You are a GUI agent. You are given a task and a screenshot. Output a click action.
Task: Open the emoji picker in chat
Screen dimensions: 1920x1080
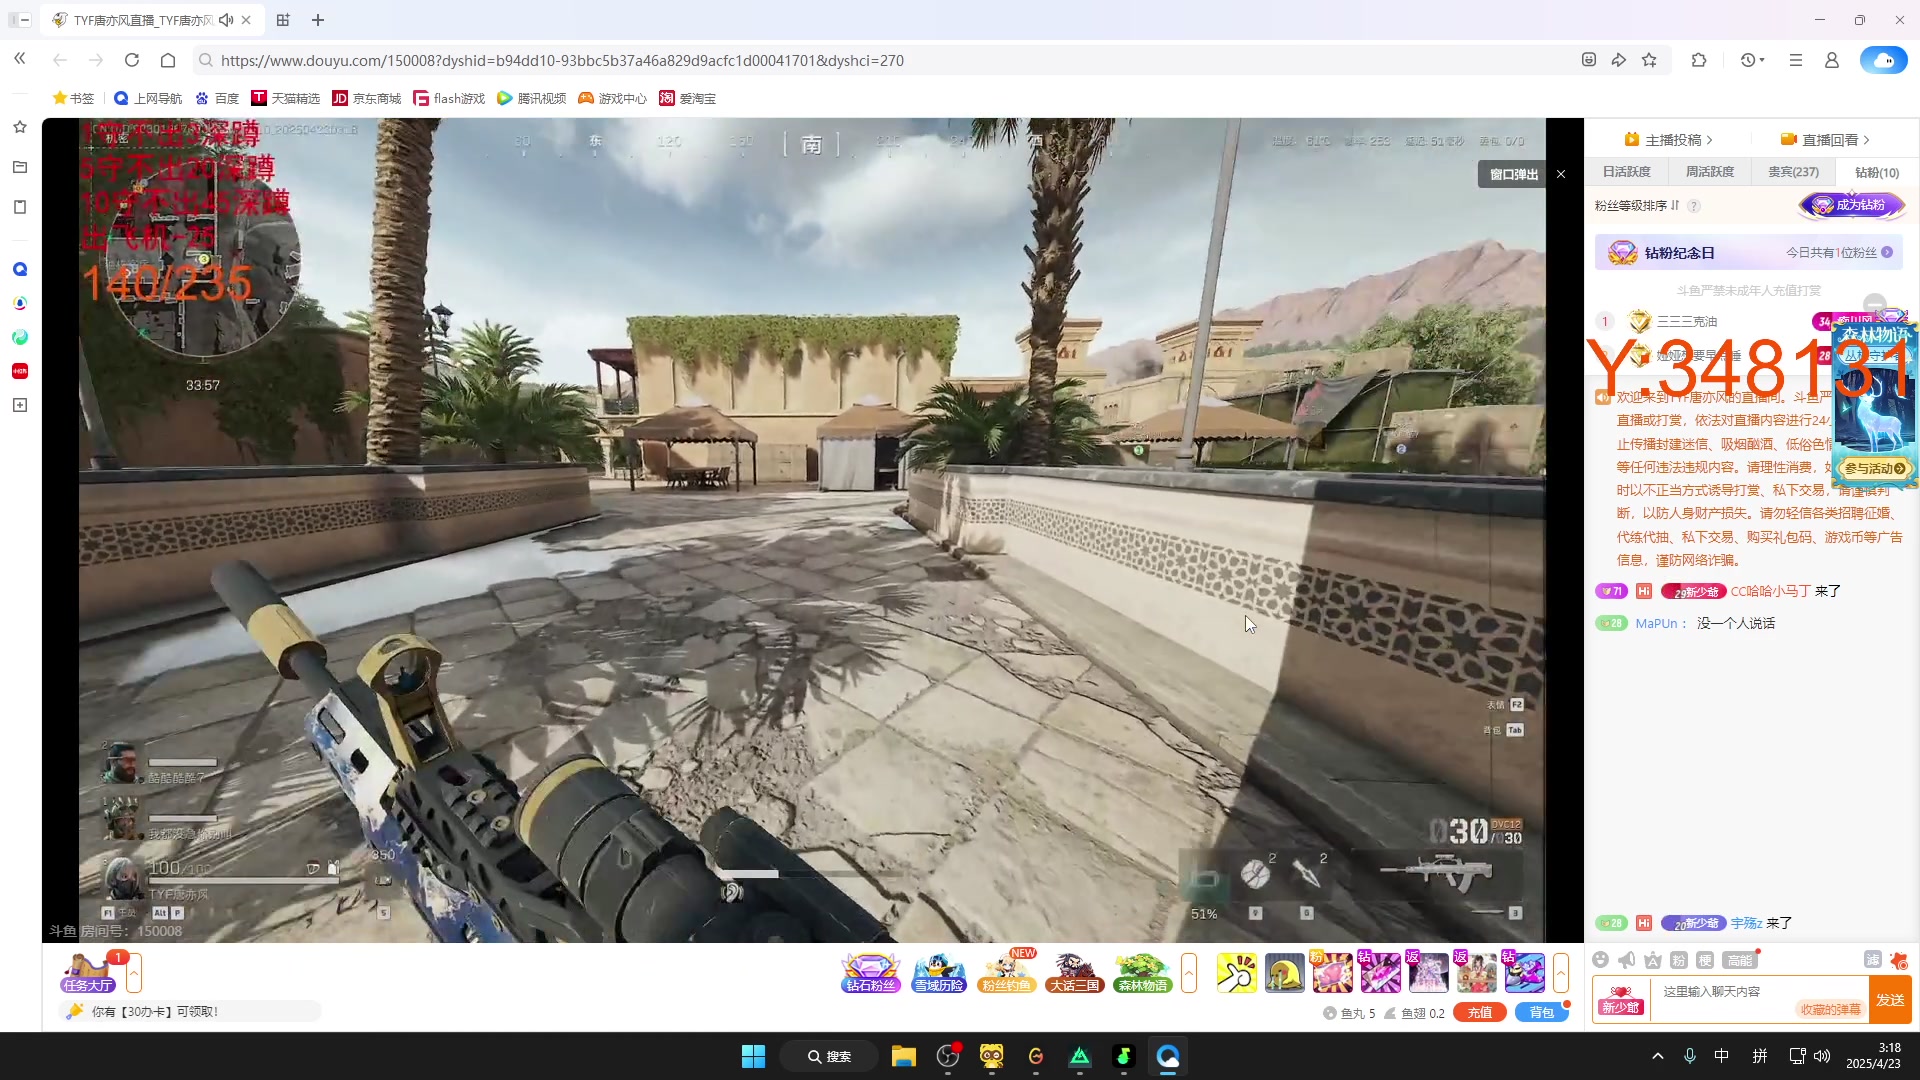pos(1600,960)
